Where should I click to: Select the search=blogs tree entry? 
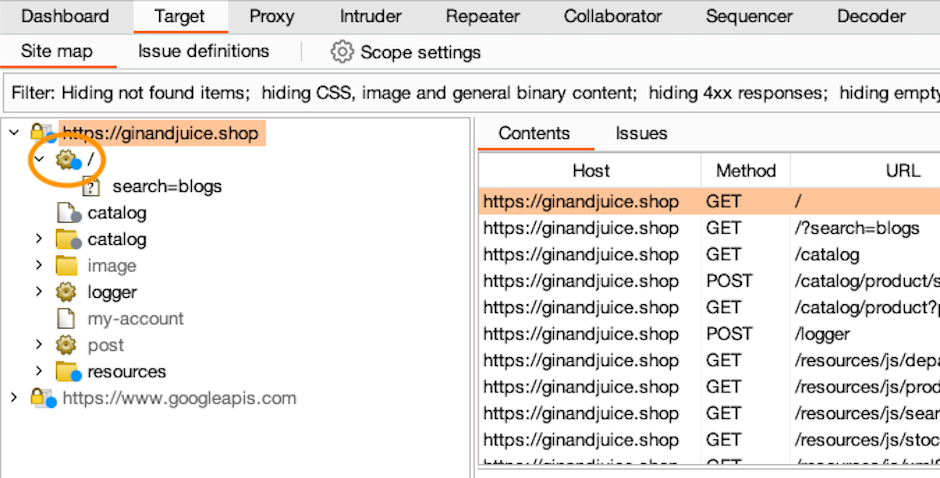click(167, 186)
